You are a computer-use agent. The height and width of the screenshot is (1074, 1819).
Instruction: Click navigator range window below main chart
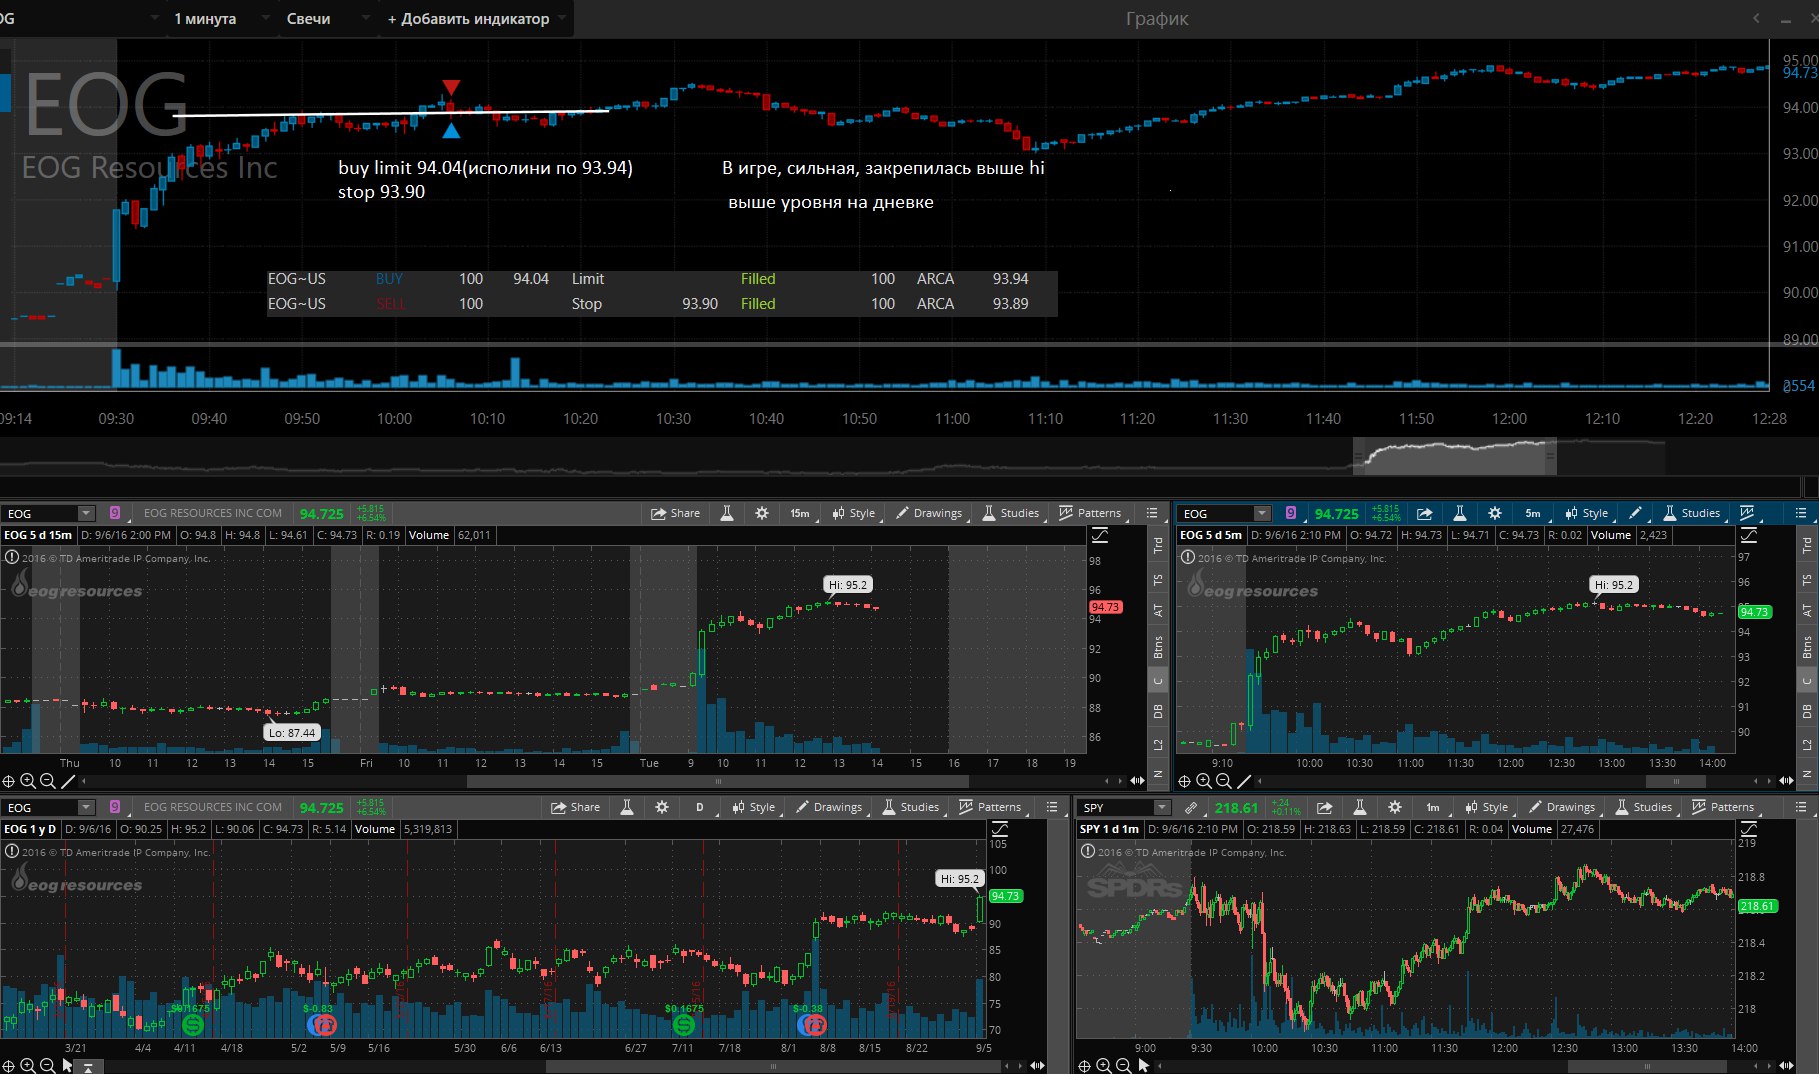pyautogui.click(x=1455, y=457)
